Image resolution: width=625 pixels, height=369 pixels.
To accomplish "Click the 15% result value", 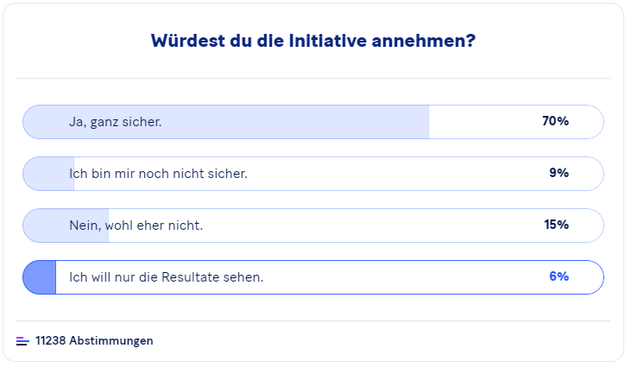I will point(556,225).
